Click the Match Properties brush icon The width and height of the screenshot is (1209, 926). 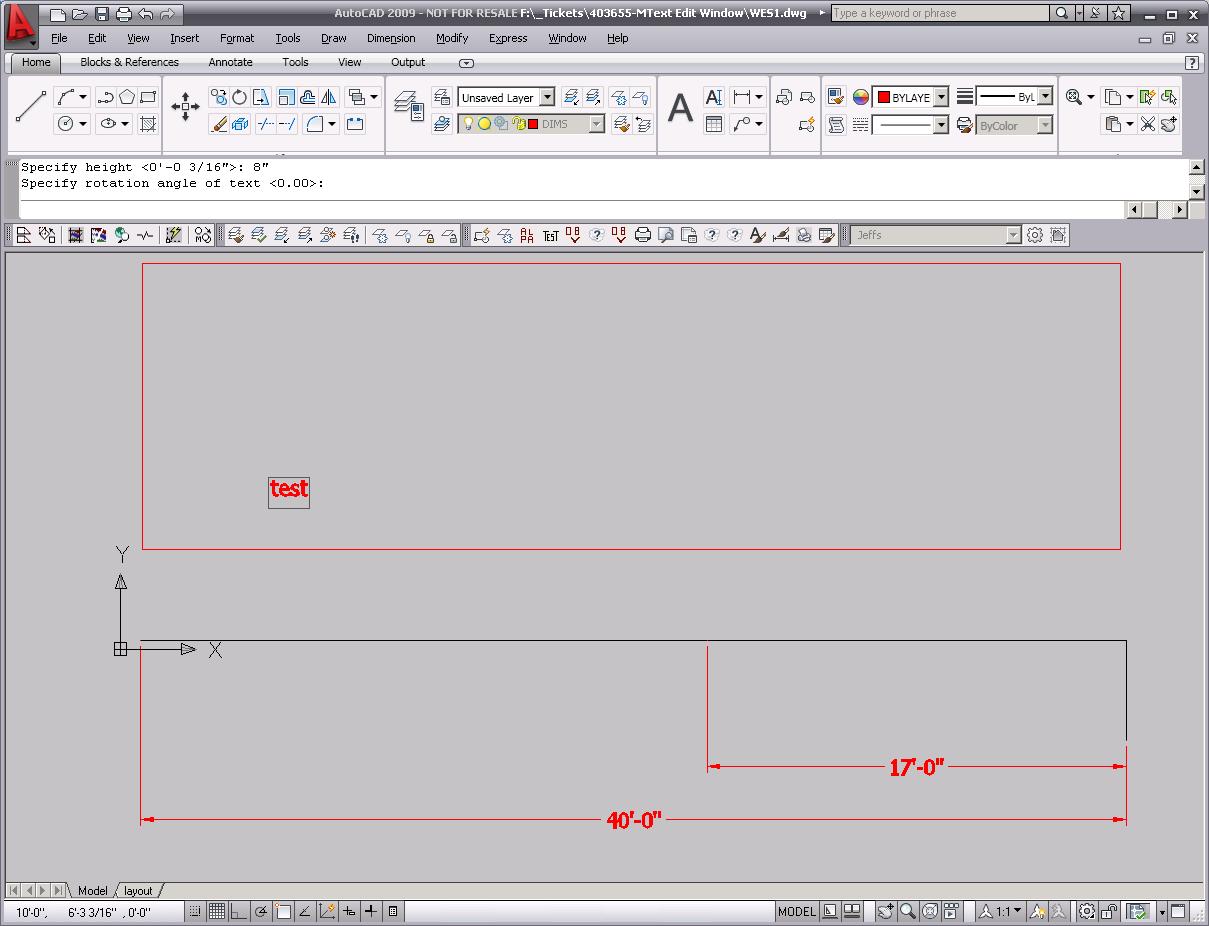836,97
